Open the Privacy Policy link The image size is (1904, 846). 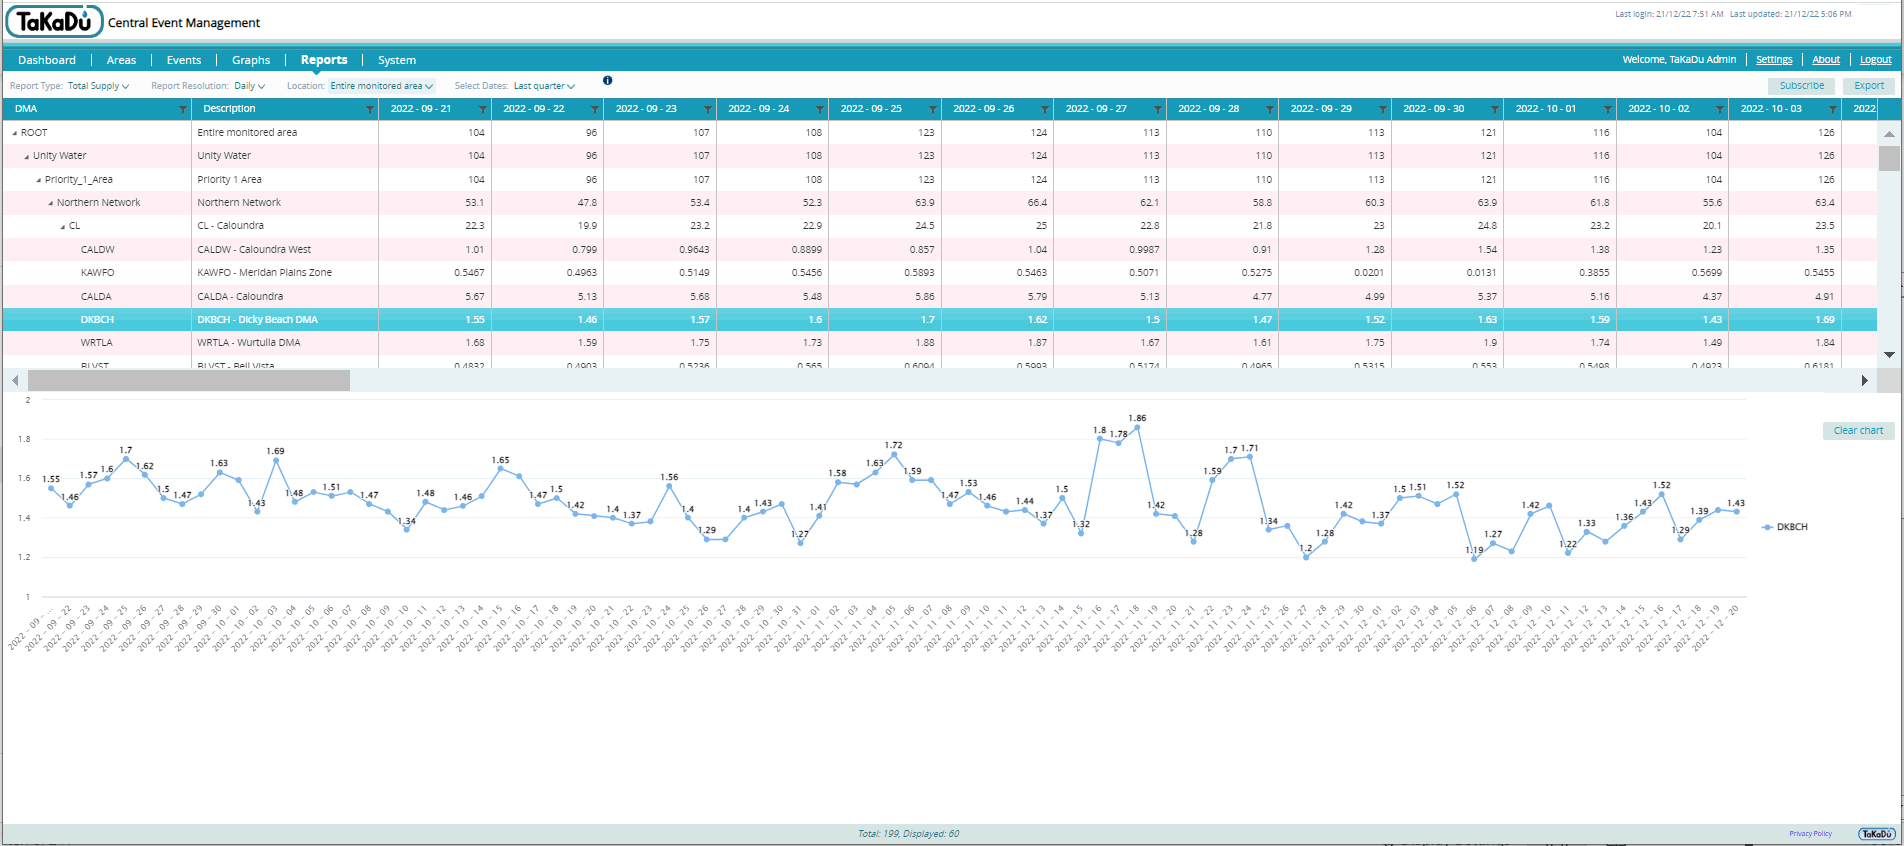tap(1810, 834)
